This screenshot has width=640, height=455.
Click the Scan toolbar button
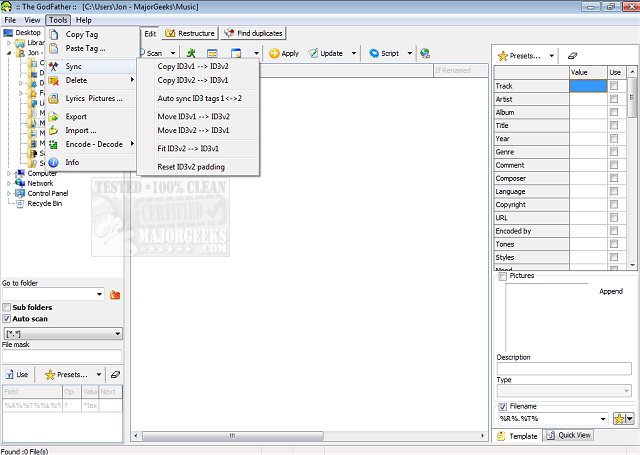pyautogui.click(x=150, y=53)
